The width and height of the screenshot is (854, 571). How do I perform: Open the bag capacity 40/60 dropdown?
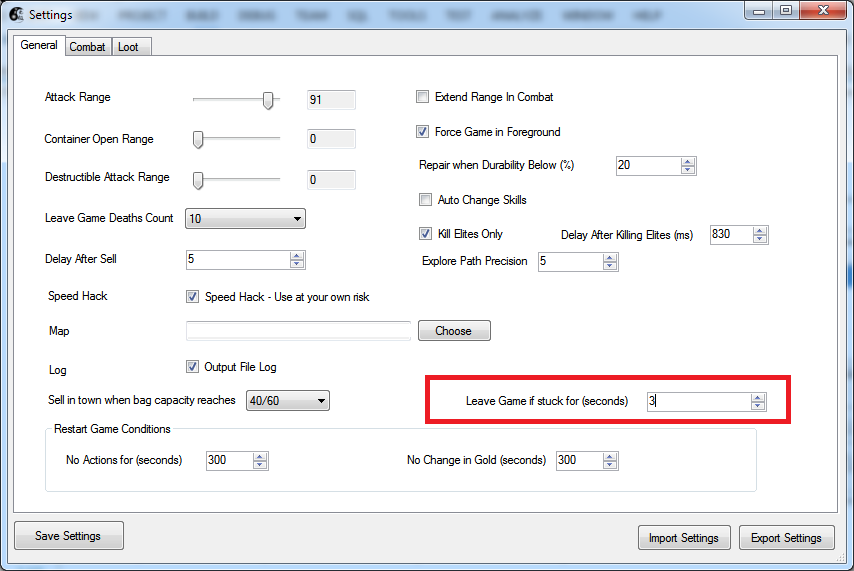click(288, 400)
